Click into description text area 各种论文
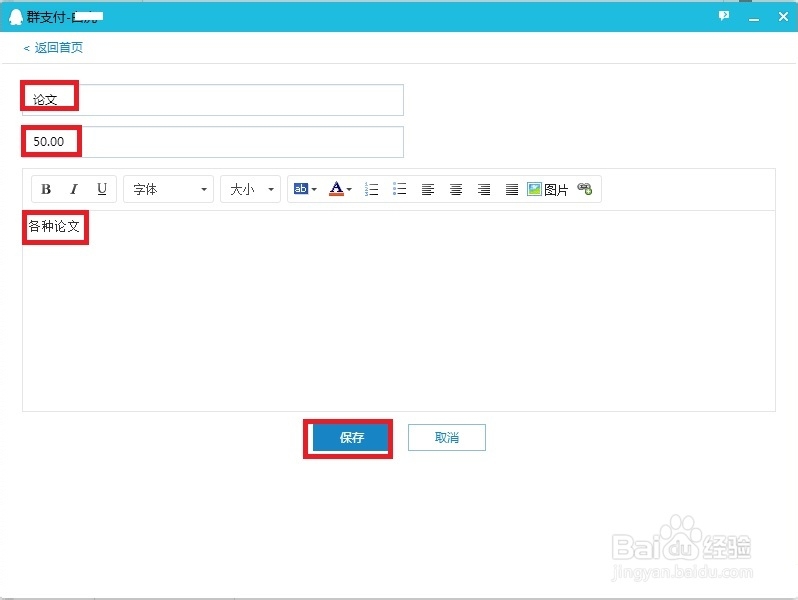Screen dimensions: 798x600 [399, 310]
